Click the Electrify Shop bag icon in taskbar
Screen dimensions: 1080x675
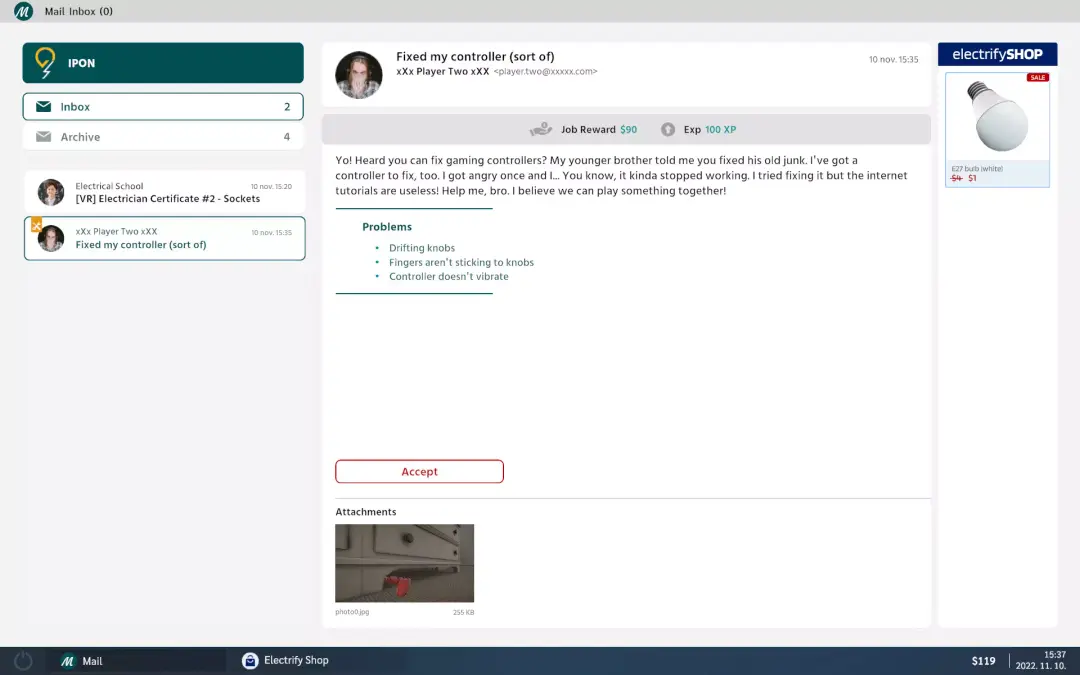click(249, 661)
